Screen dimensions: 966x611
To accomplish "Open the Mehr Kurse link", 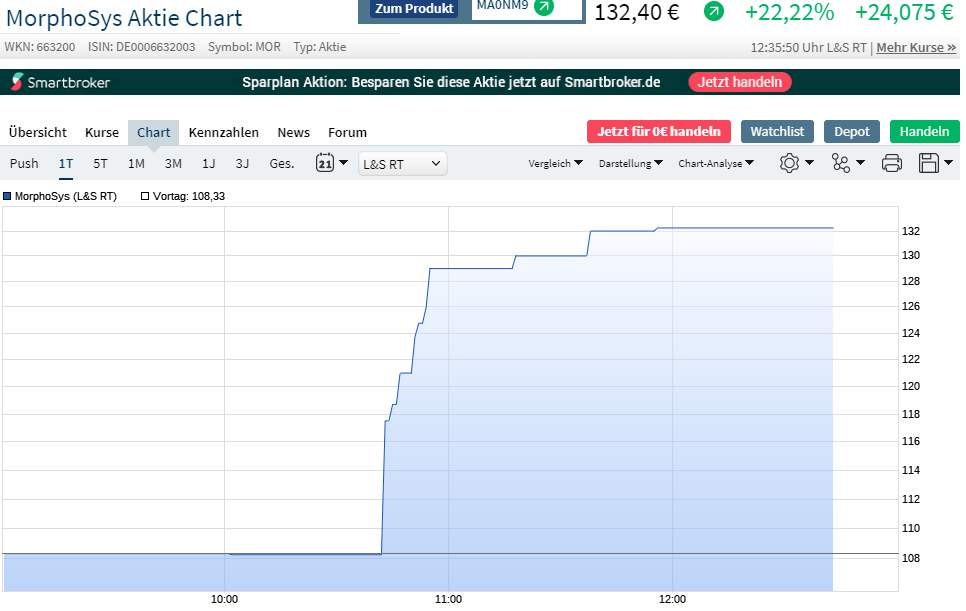I will click(x=916, y=47).
